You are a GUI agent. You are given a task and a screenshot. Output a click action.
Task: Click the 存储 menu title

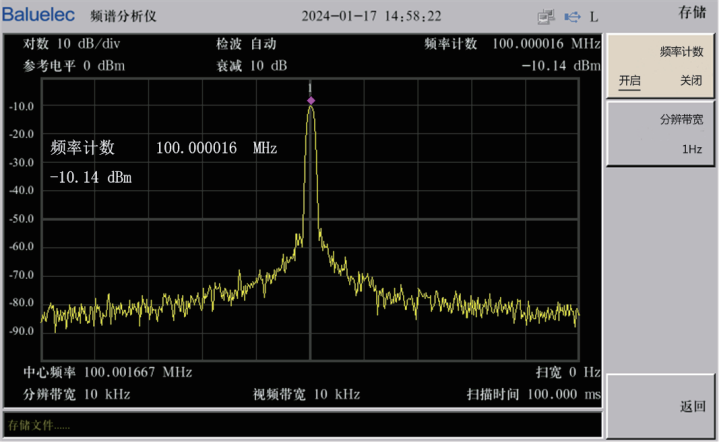pyautogui.click(x=692, y=12)
